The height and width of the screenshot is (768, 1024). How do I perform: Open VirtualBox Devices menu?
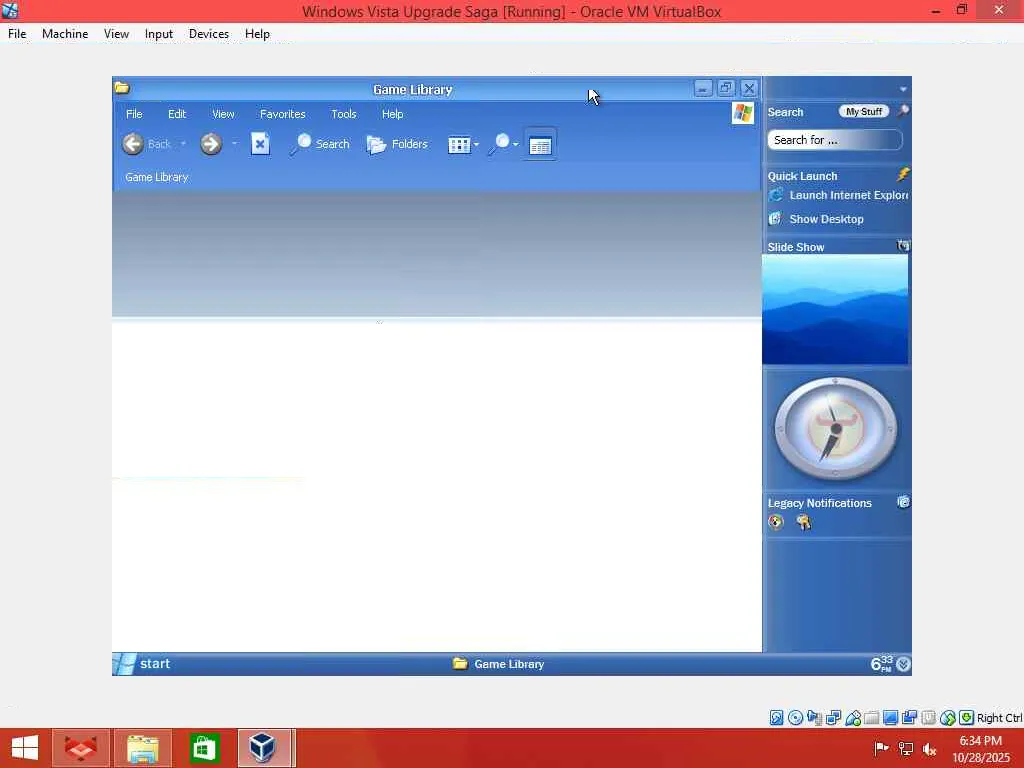pyautogui.click(x=209, y=34)
